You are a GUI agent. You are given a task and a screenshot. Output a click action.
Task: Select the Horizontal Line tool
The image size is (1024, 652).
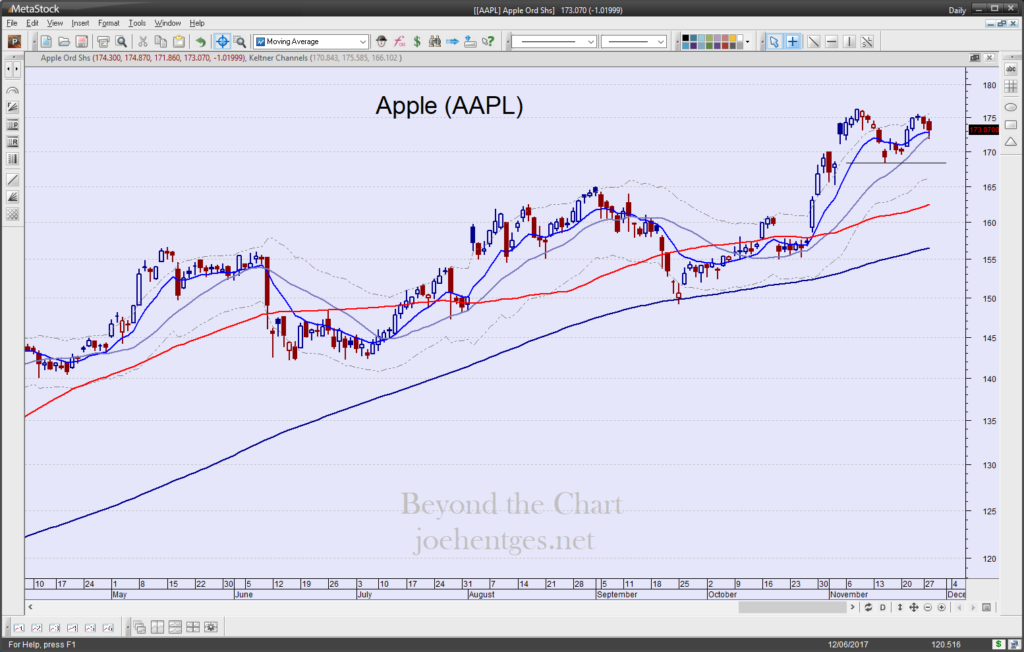point(831,42)
